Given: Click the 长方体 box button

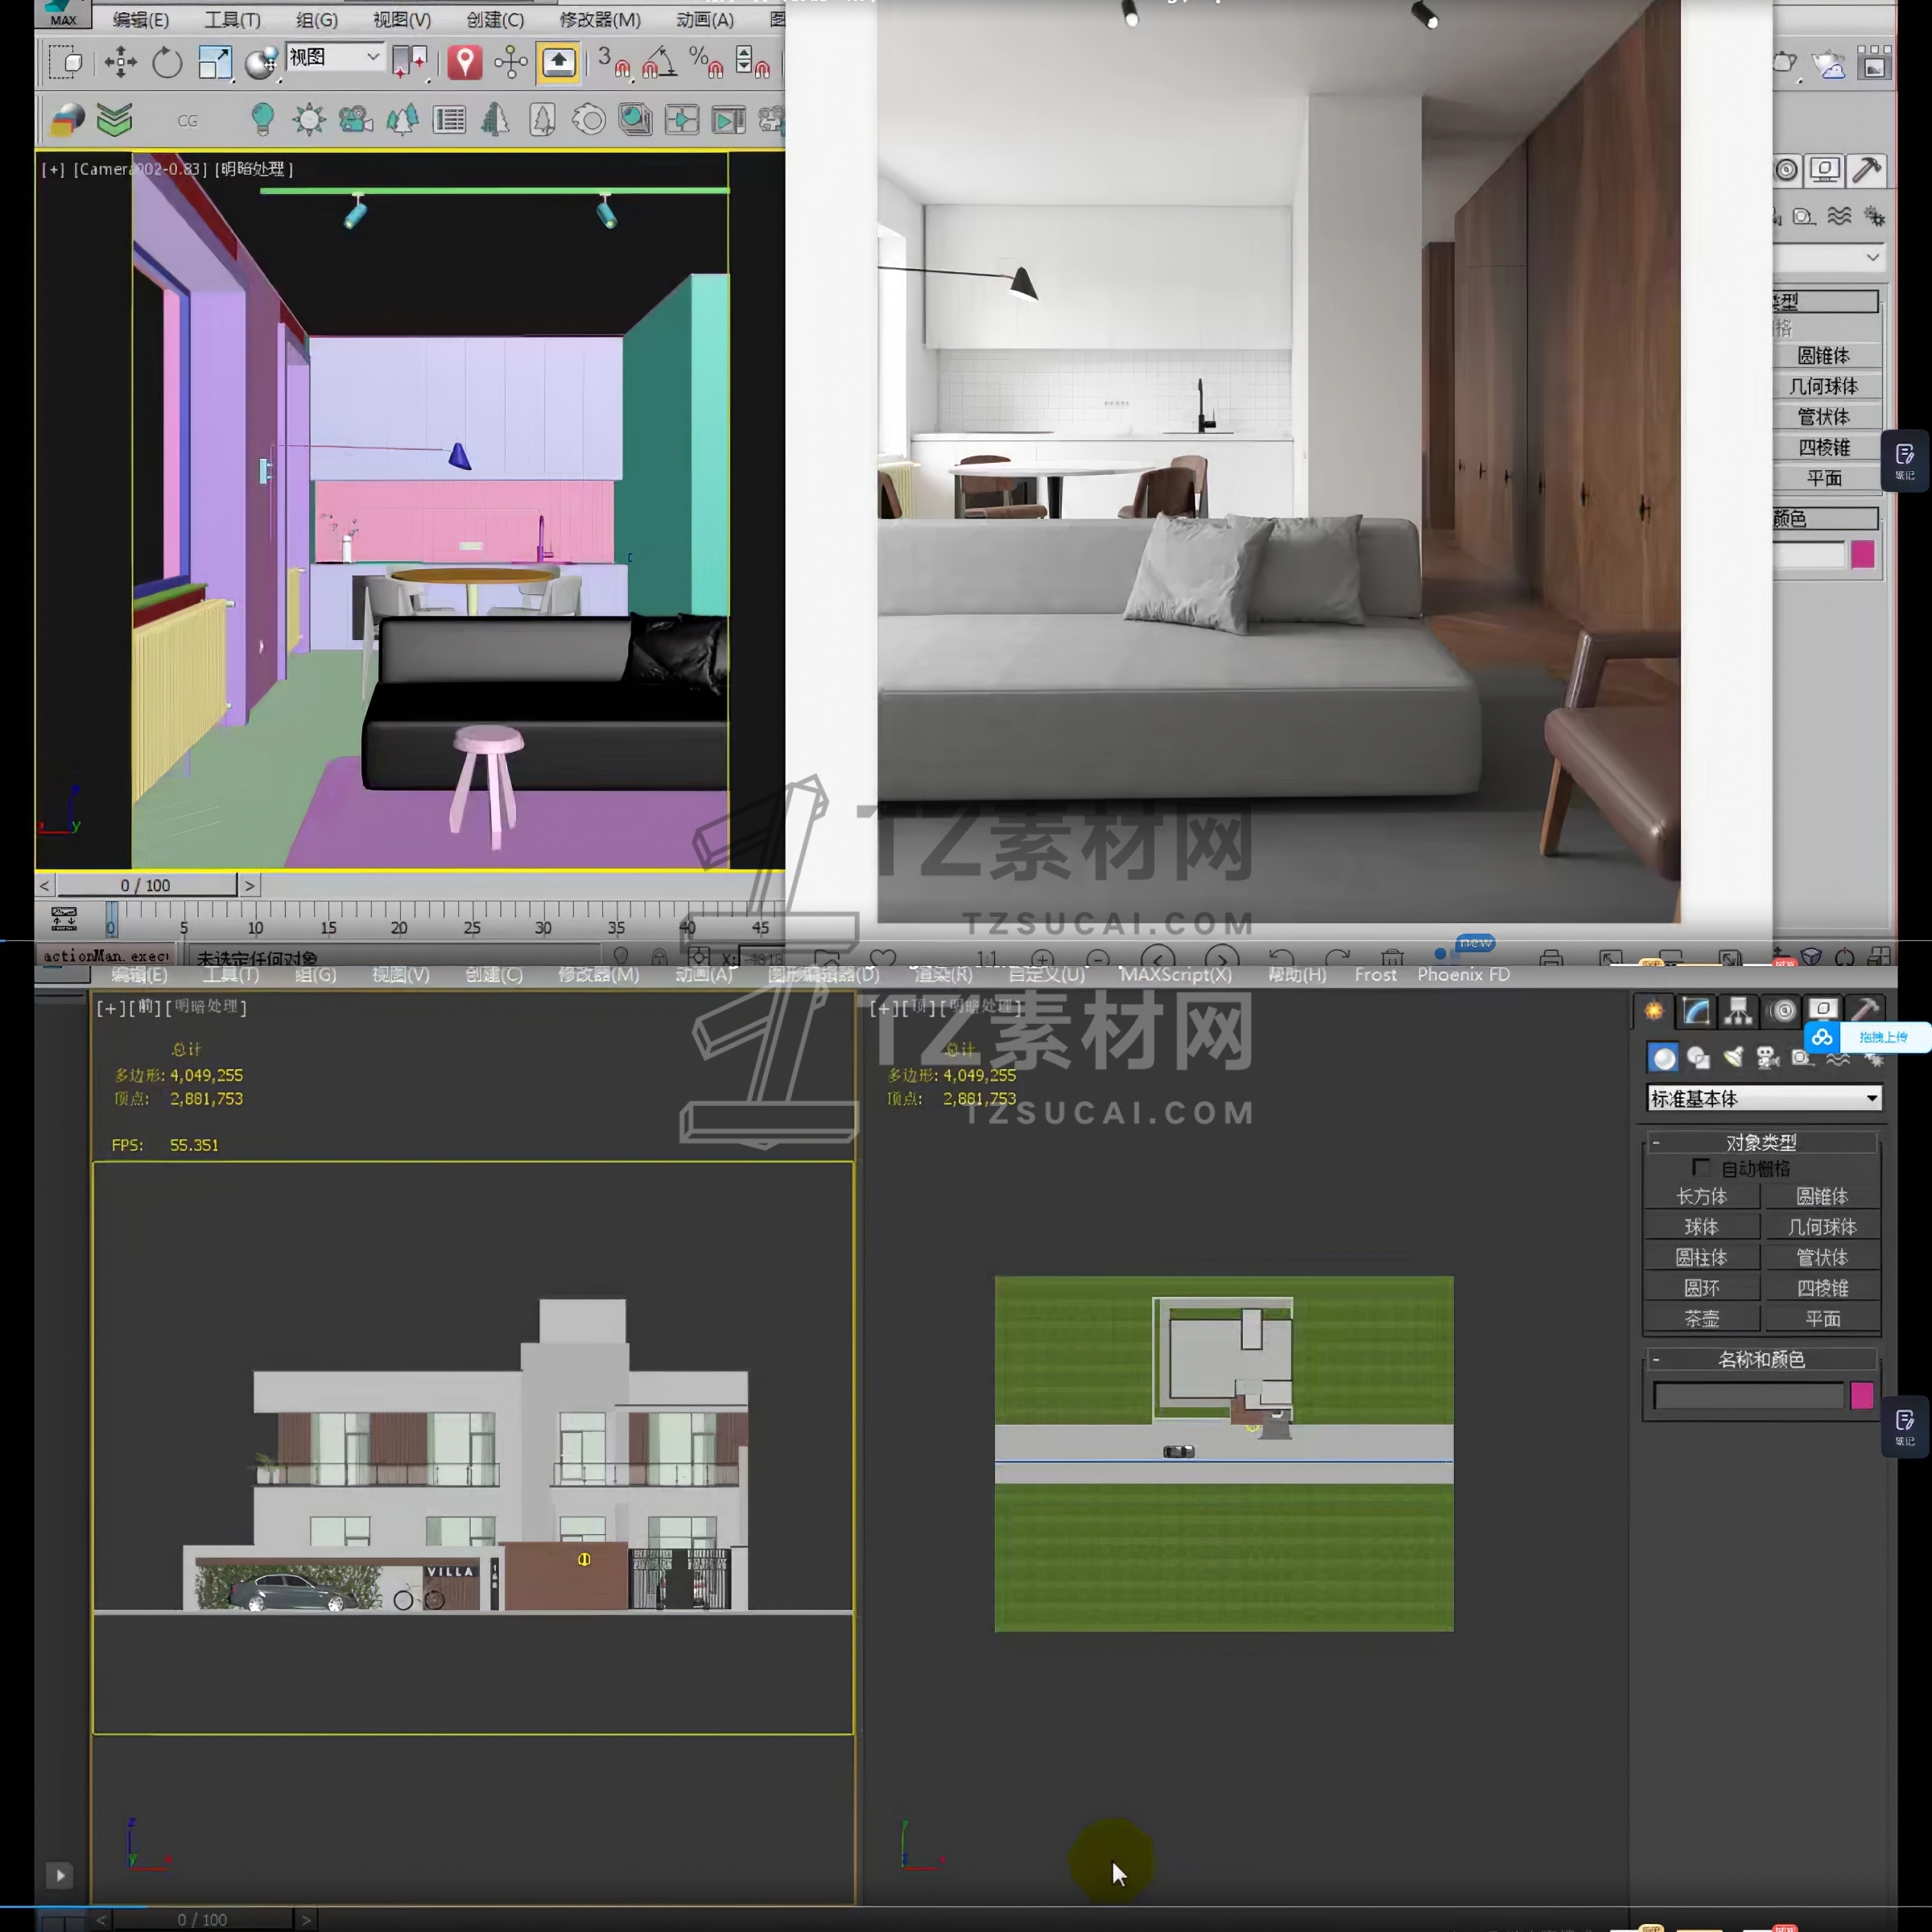Looking at the screenshot, I should click(x=1701, y=1196).
